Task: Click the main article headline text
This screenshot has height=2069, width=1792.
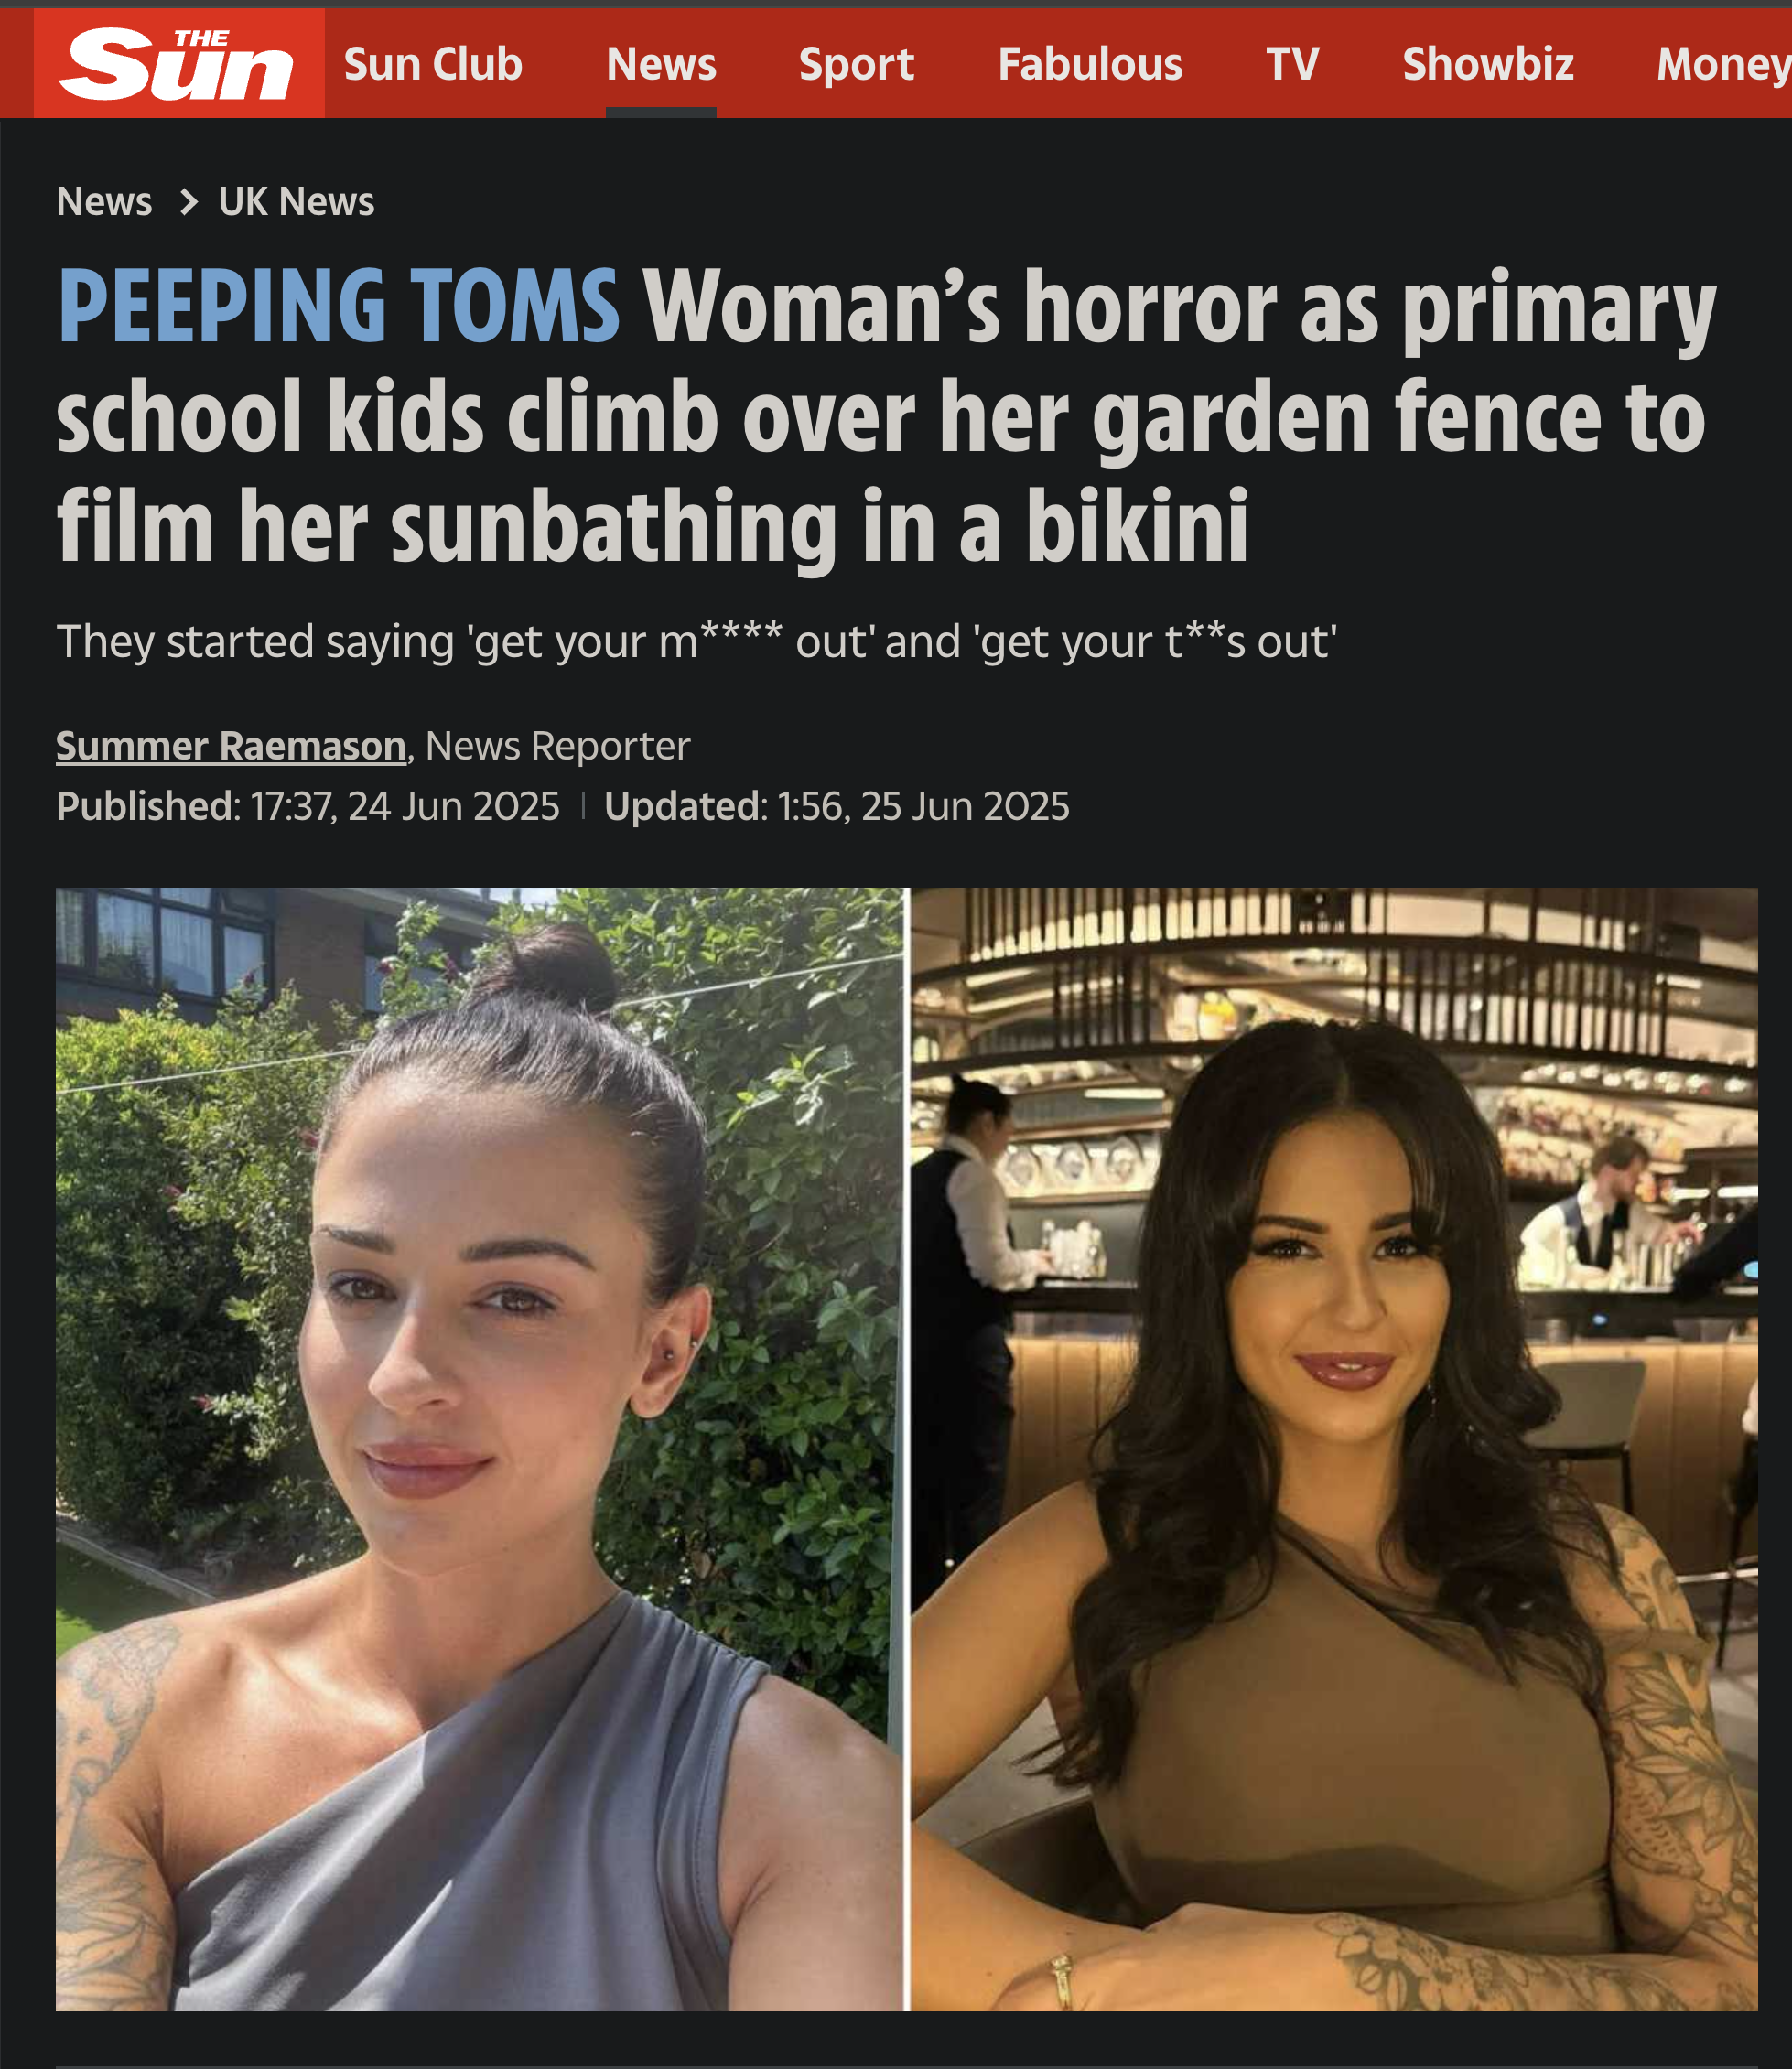Action: click(x=886, y=415)
